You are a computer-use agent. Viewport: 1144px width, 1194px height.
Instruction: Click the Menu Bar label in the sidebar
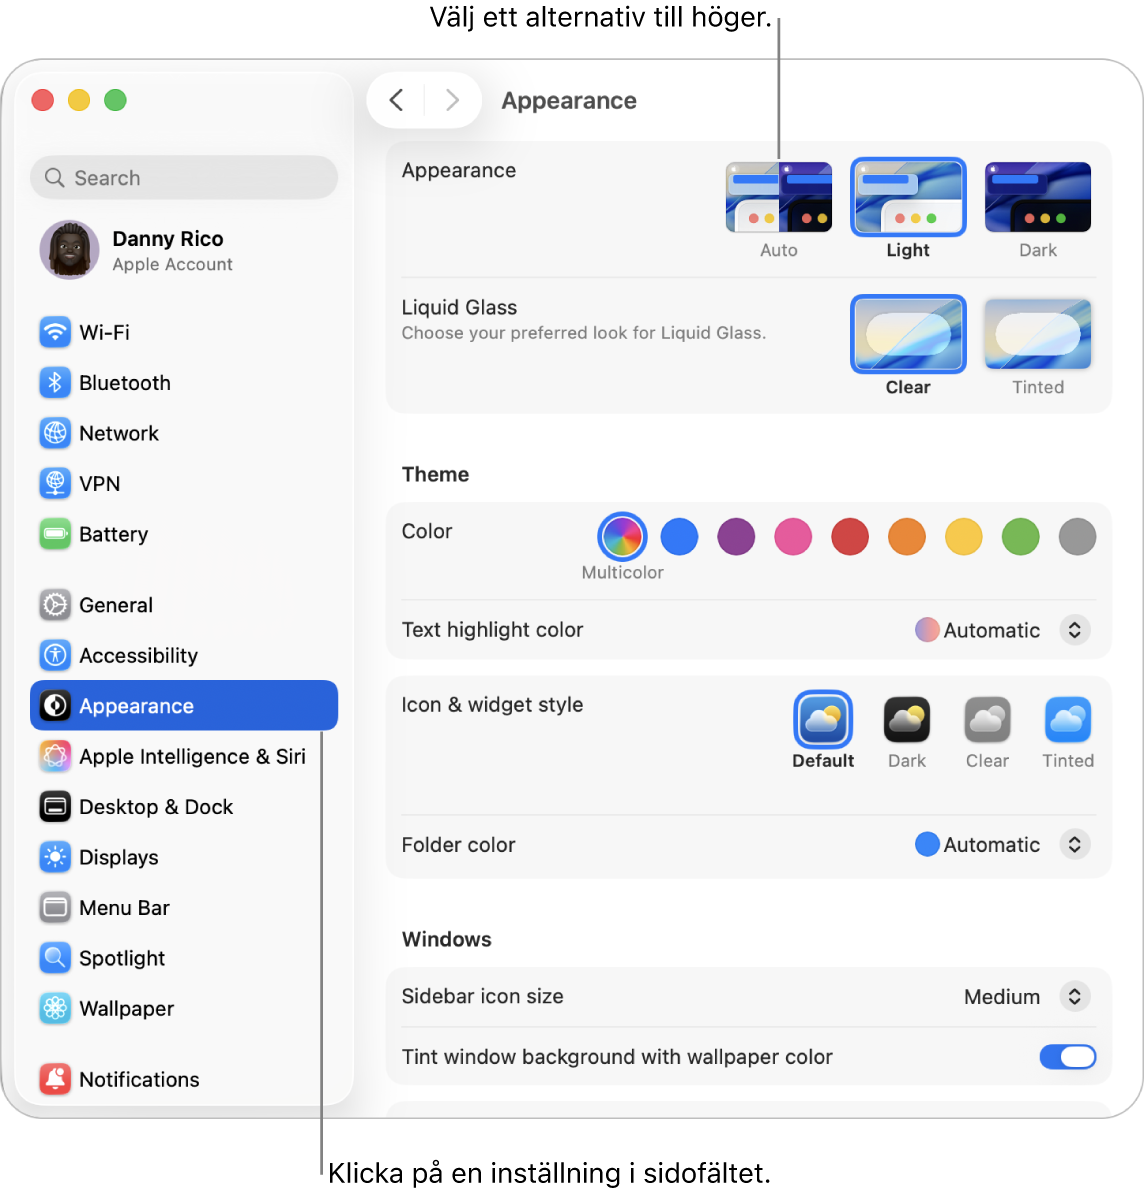pos(124,908)
